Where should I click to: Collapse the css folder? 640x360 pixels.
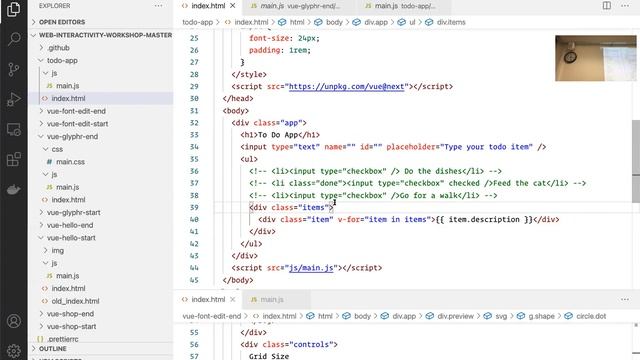pyautogui.click(x=57, y=149)
